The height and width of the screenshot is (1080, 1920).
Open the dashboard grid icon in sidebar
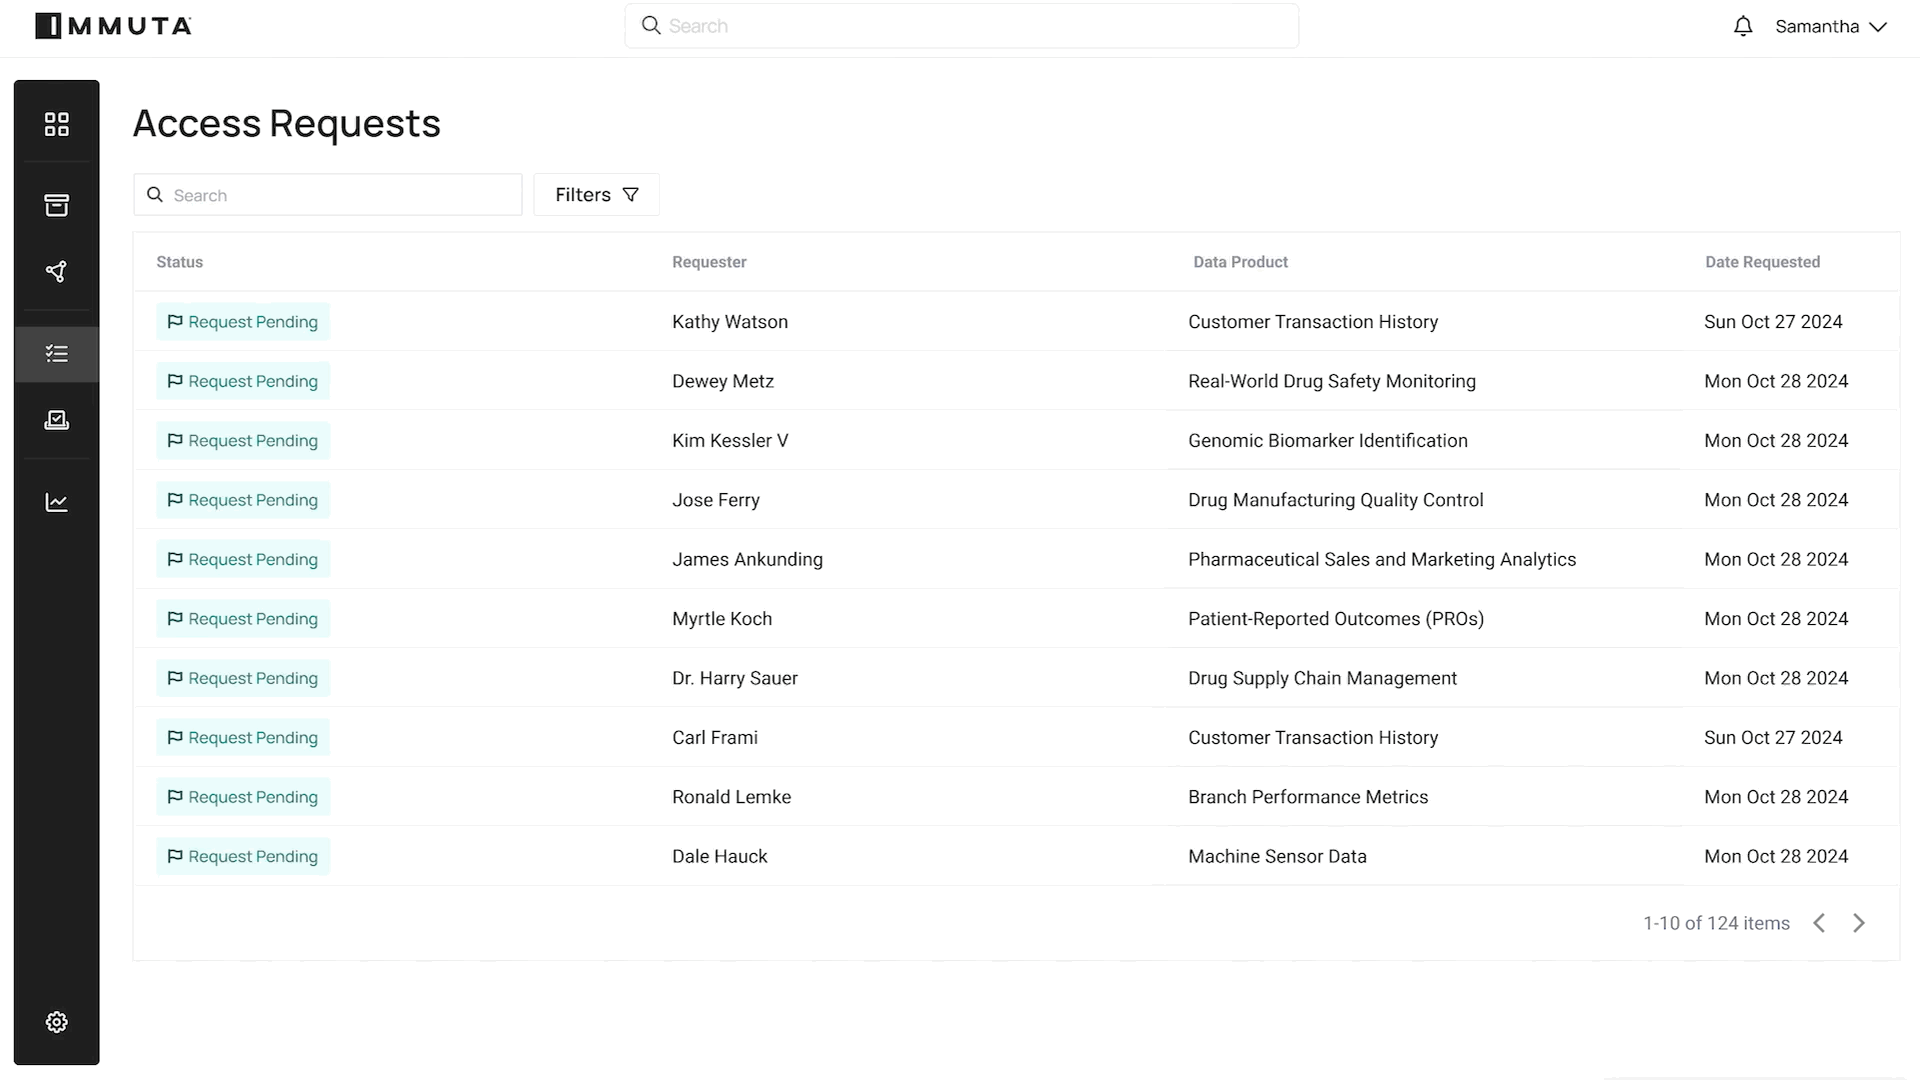(x=57, y=124)
